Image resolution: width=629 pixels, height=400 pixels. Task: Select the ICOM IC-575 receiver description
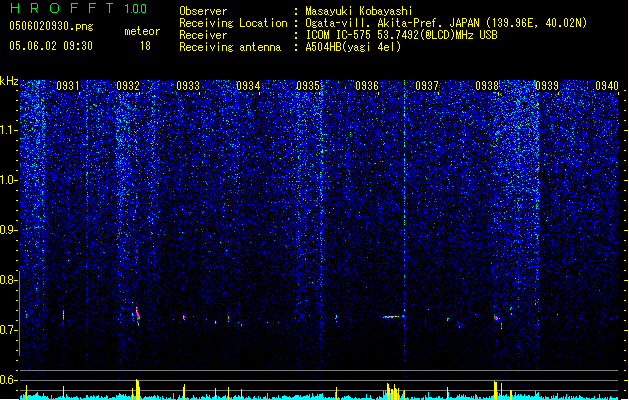tap(401, 35)
